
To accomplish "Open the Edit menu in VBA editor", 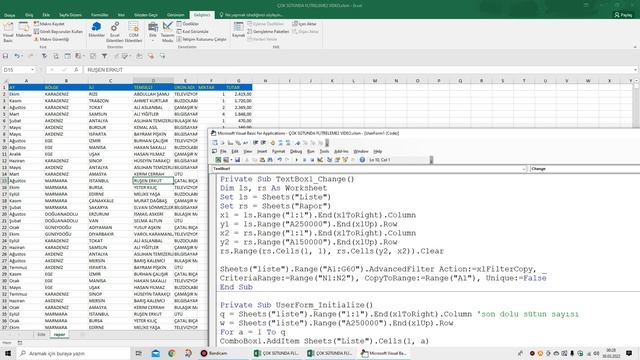I will tap(235, 151).
